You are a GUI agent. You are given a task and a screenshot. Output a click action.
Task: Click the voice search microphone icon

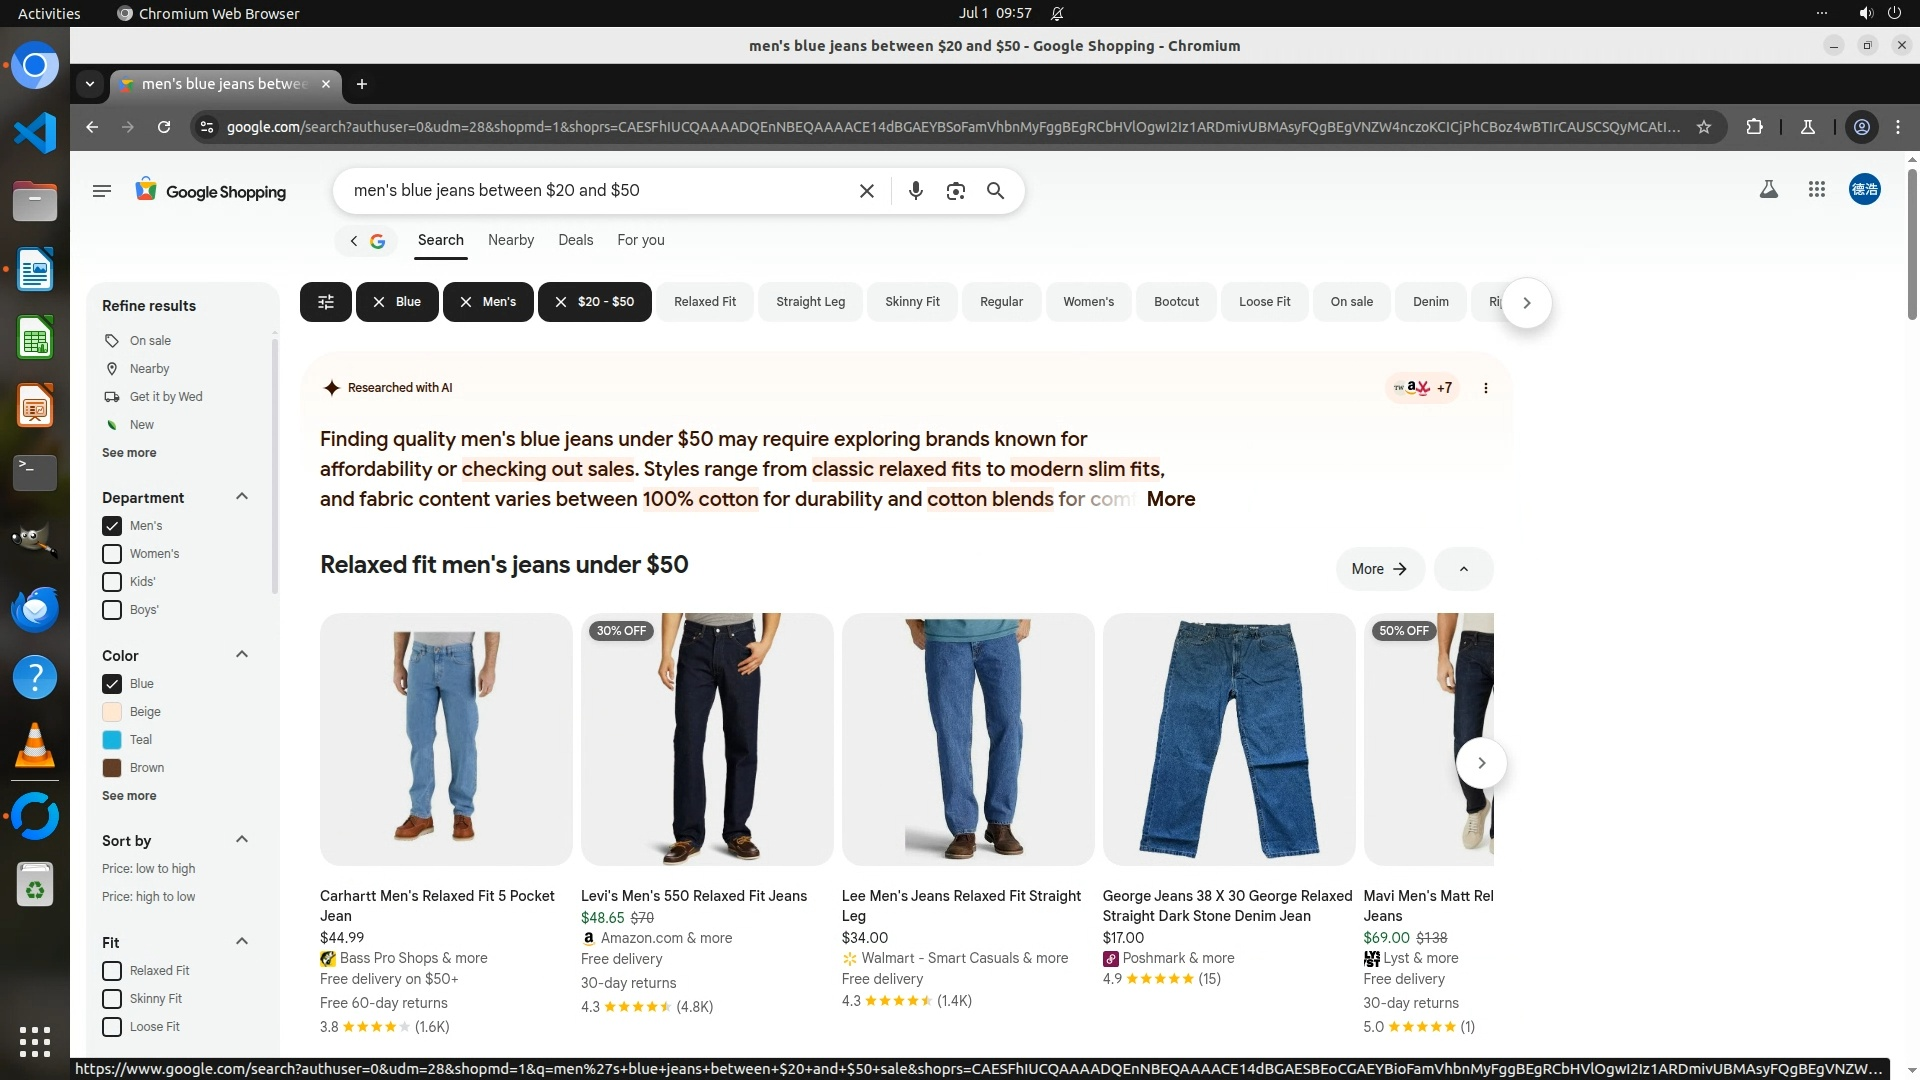click(915, 190)
